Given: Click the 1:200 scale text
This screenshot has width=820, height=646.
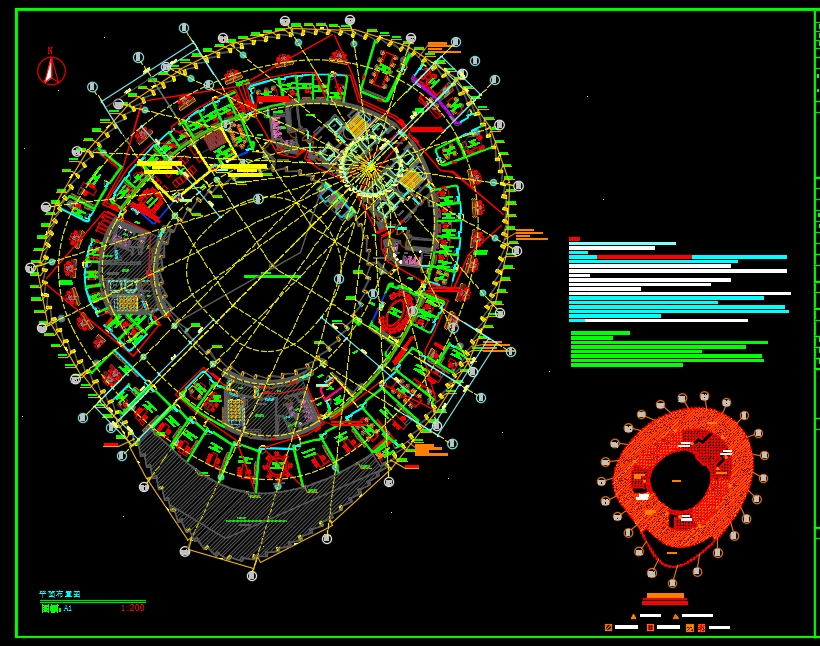Looking at the screenshot, I should pos(132,608).
